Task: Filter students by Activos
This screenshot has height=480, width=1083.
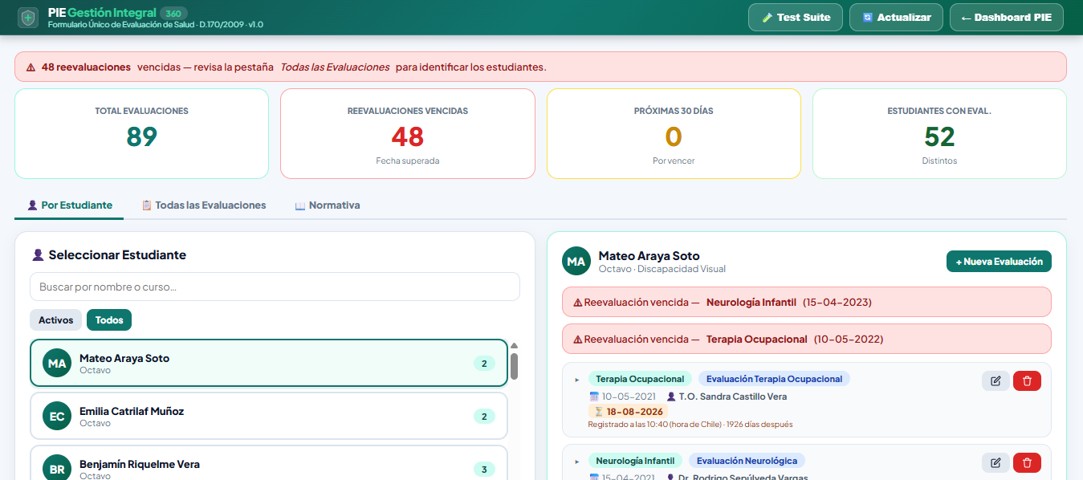Action: [55, 320]
